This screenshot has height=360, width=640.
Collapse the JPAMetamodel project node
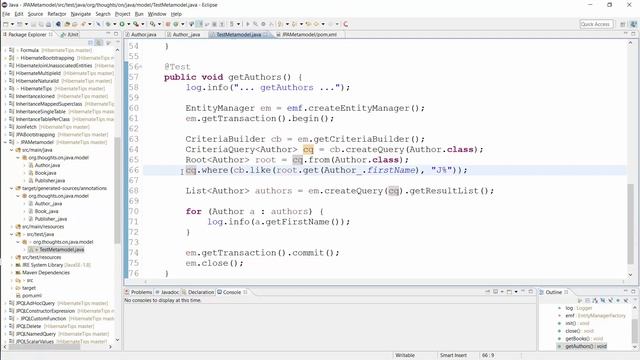5,142
